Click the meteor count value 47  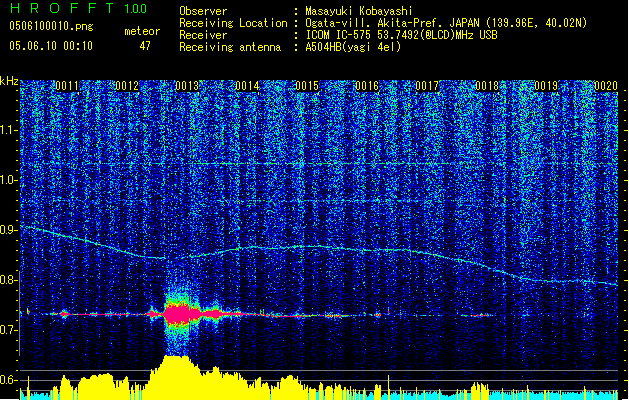144,46
